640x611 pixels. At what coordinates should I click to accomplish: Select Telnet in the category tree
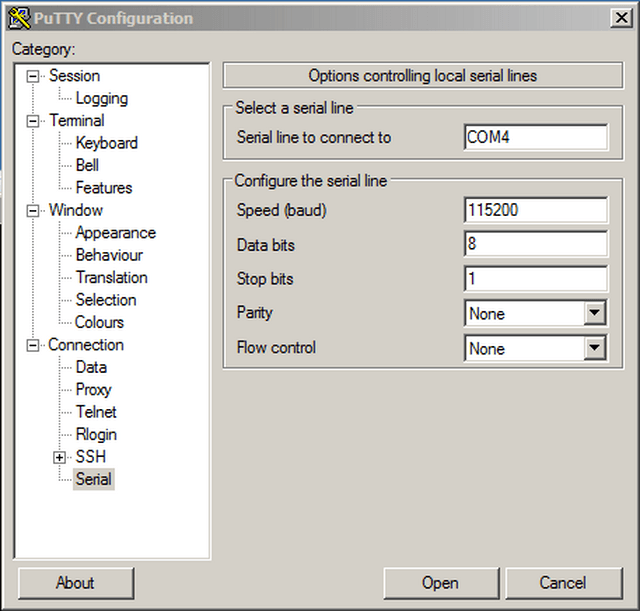point(96,412)
